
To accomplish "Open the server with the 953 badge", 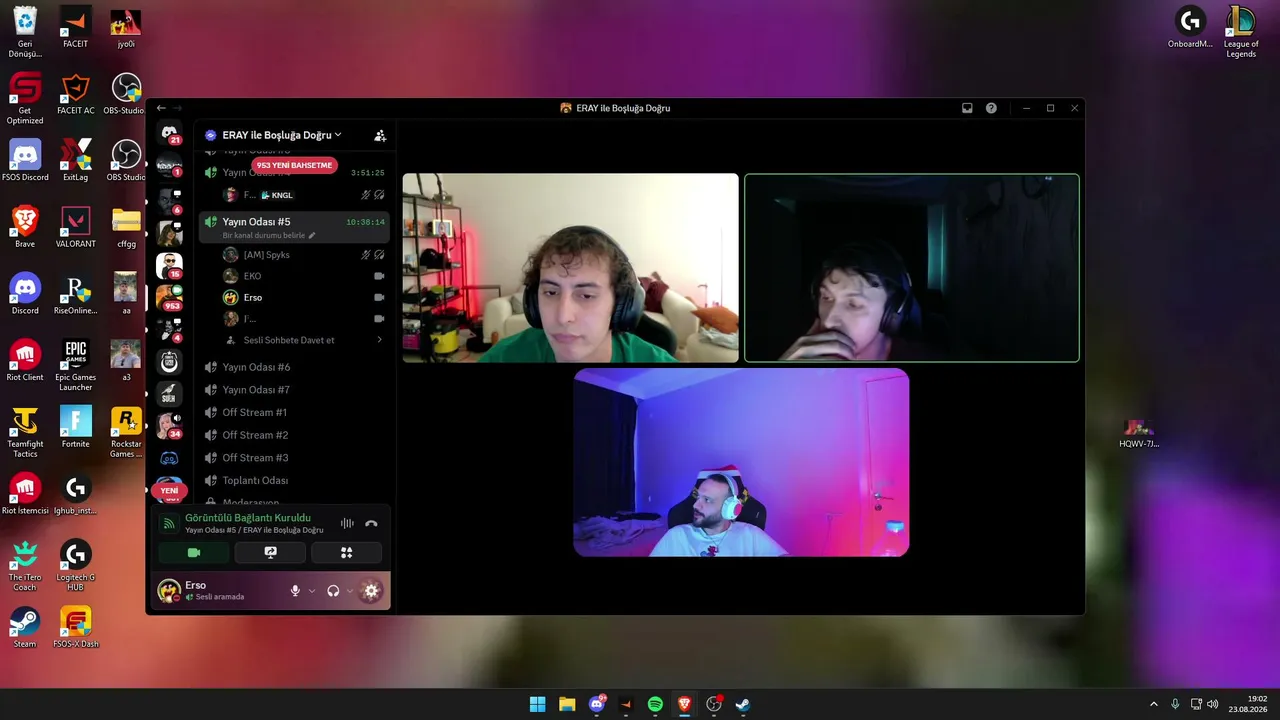I will coord(169,297).
